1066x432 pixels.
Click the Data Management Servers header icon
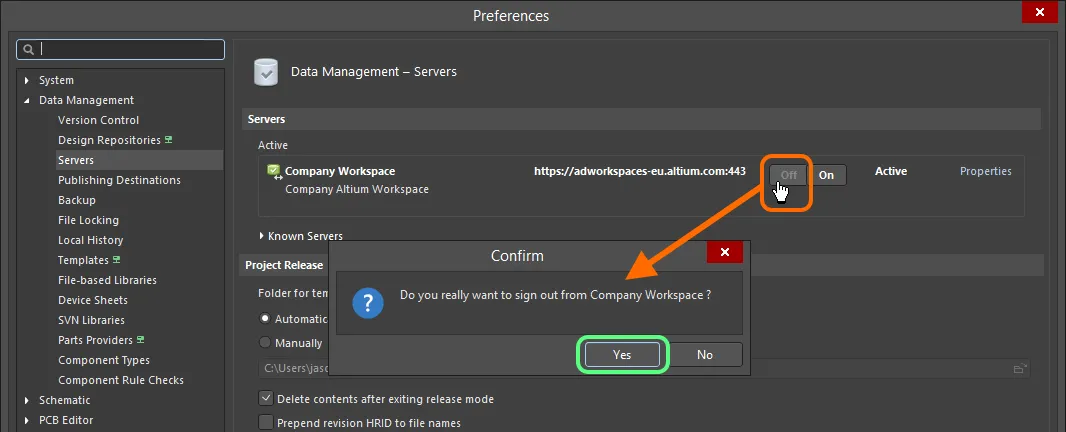point(266,71)
